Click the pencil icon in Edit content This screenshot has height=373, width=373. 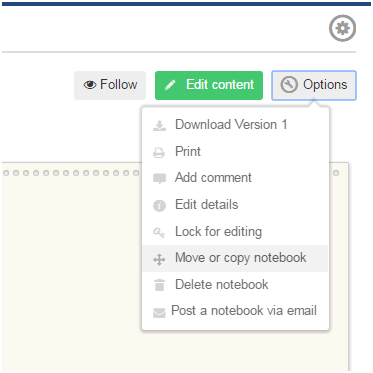[170, 85]
